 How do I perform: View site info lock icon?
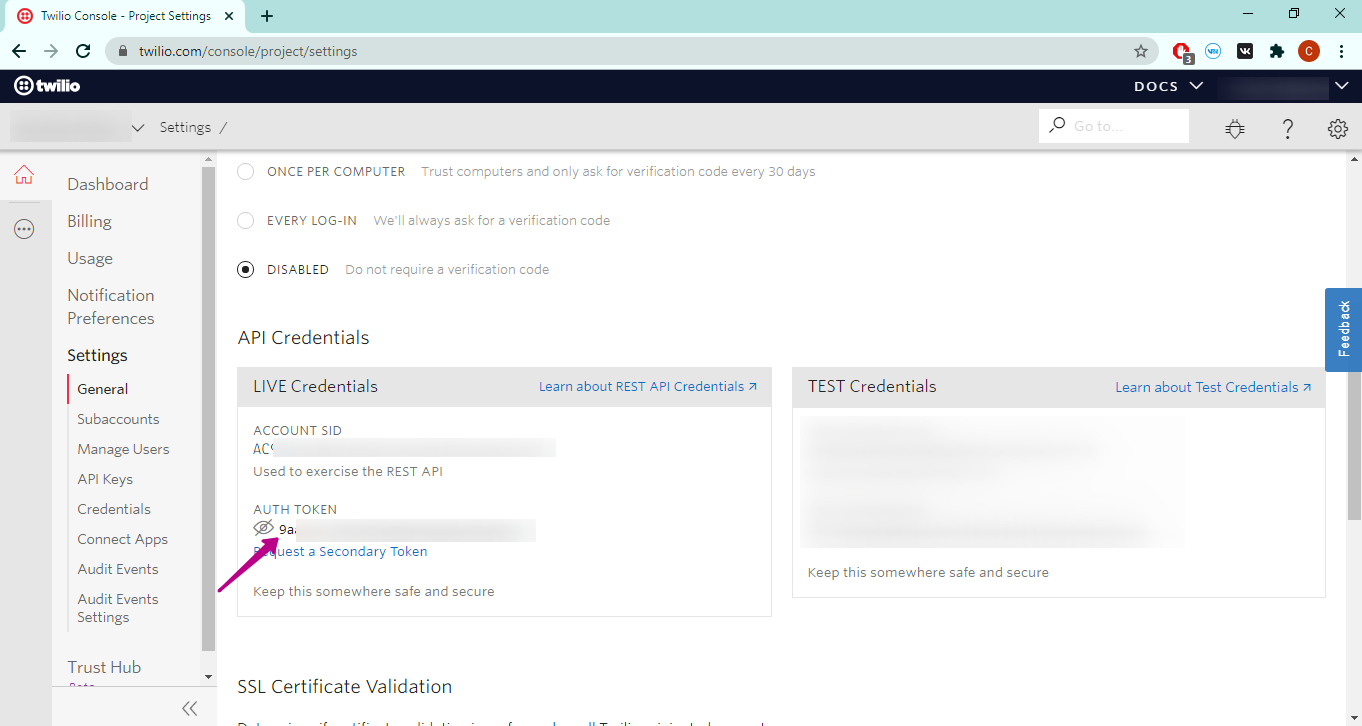tap(125, 51)
